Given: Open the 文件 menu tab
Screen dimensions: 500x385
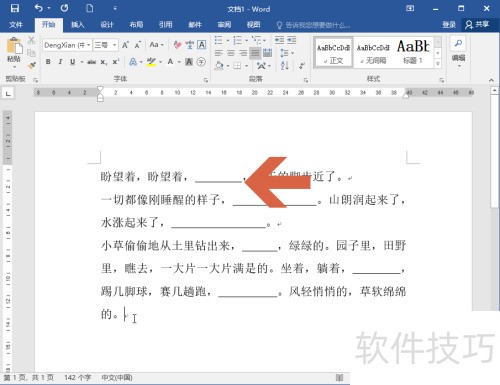Looking at the screenshot, I should pos(16,24).
